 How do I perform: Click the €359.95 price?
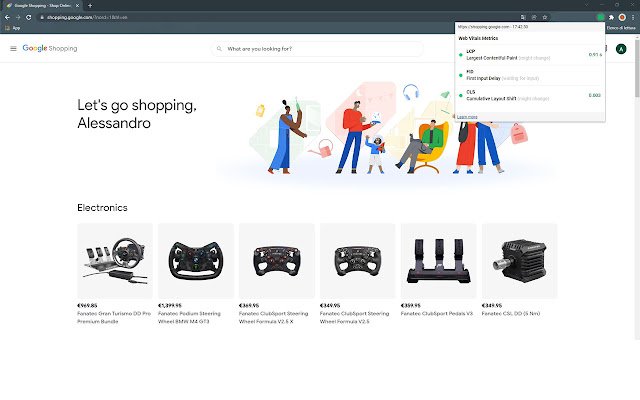411,305
